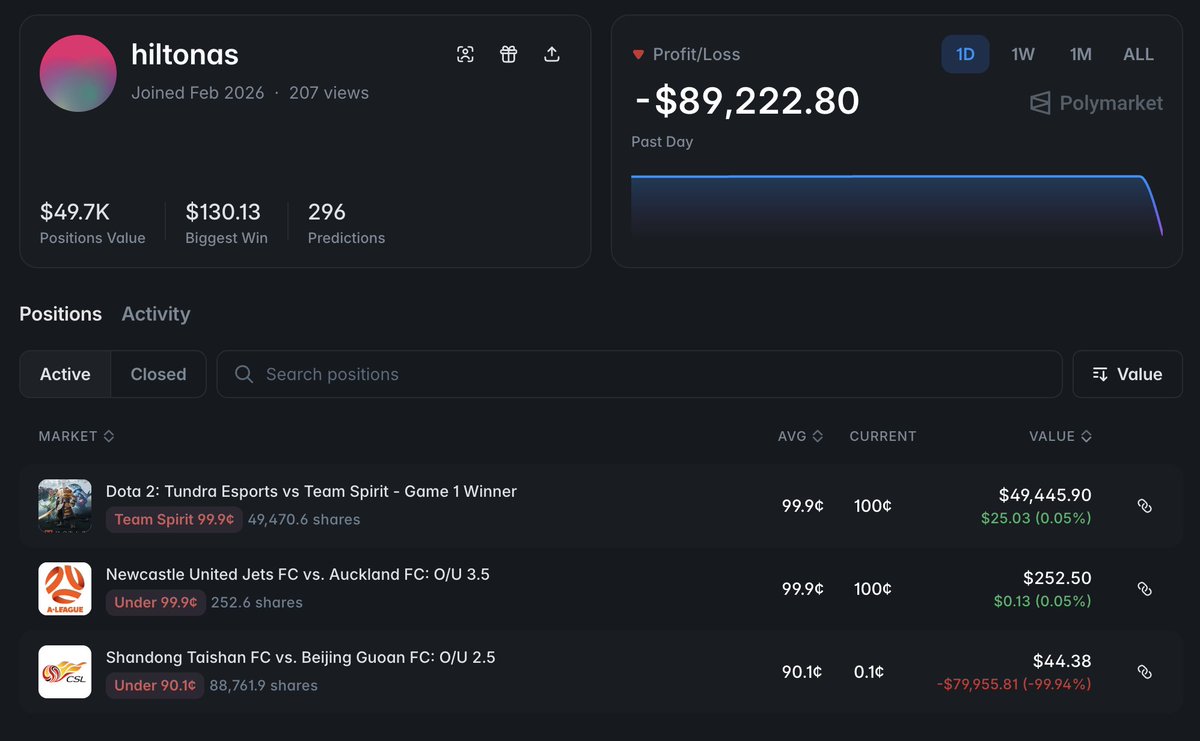Click the Under 90.1¢ outcome badge
The height and width of the screenshot is (741, 1200).
155,685
